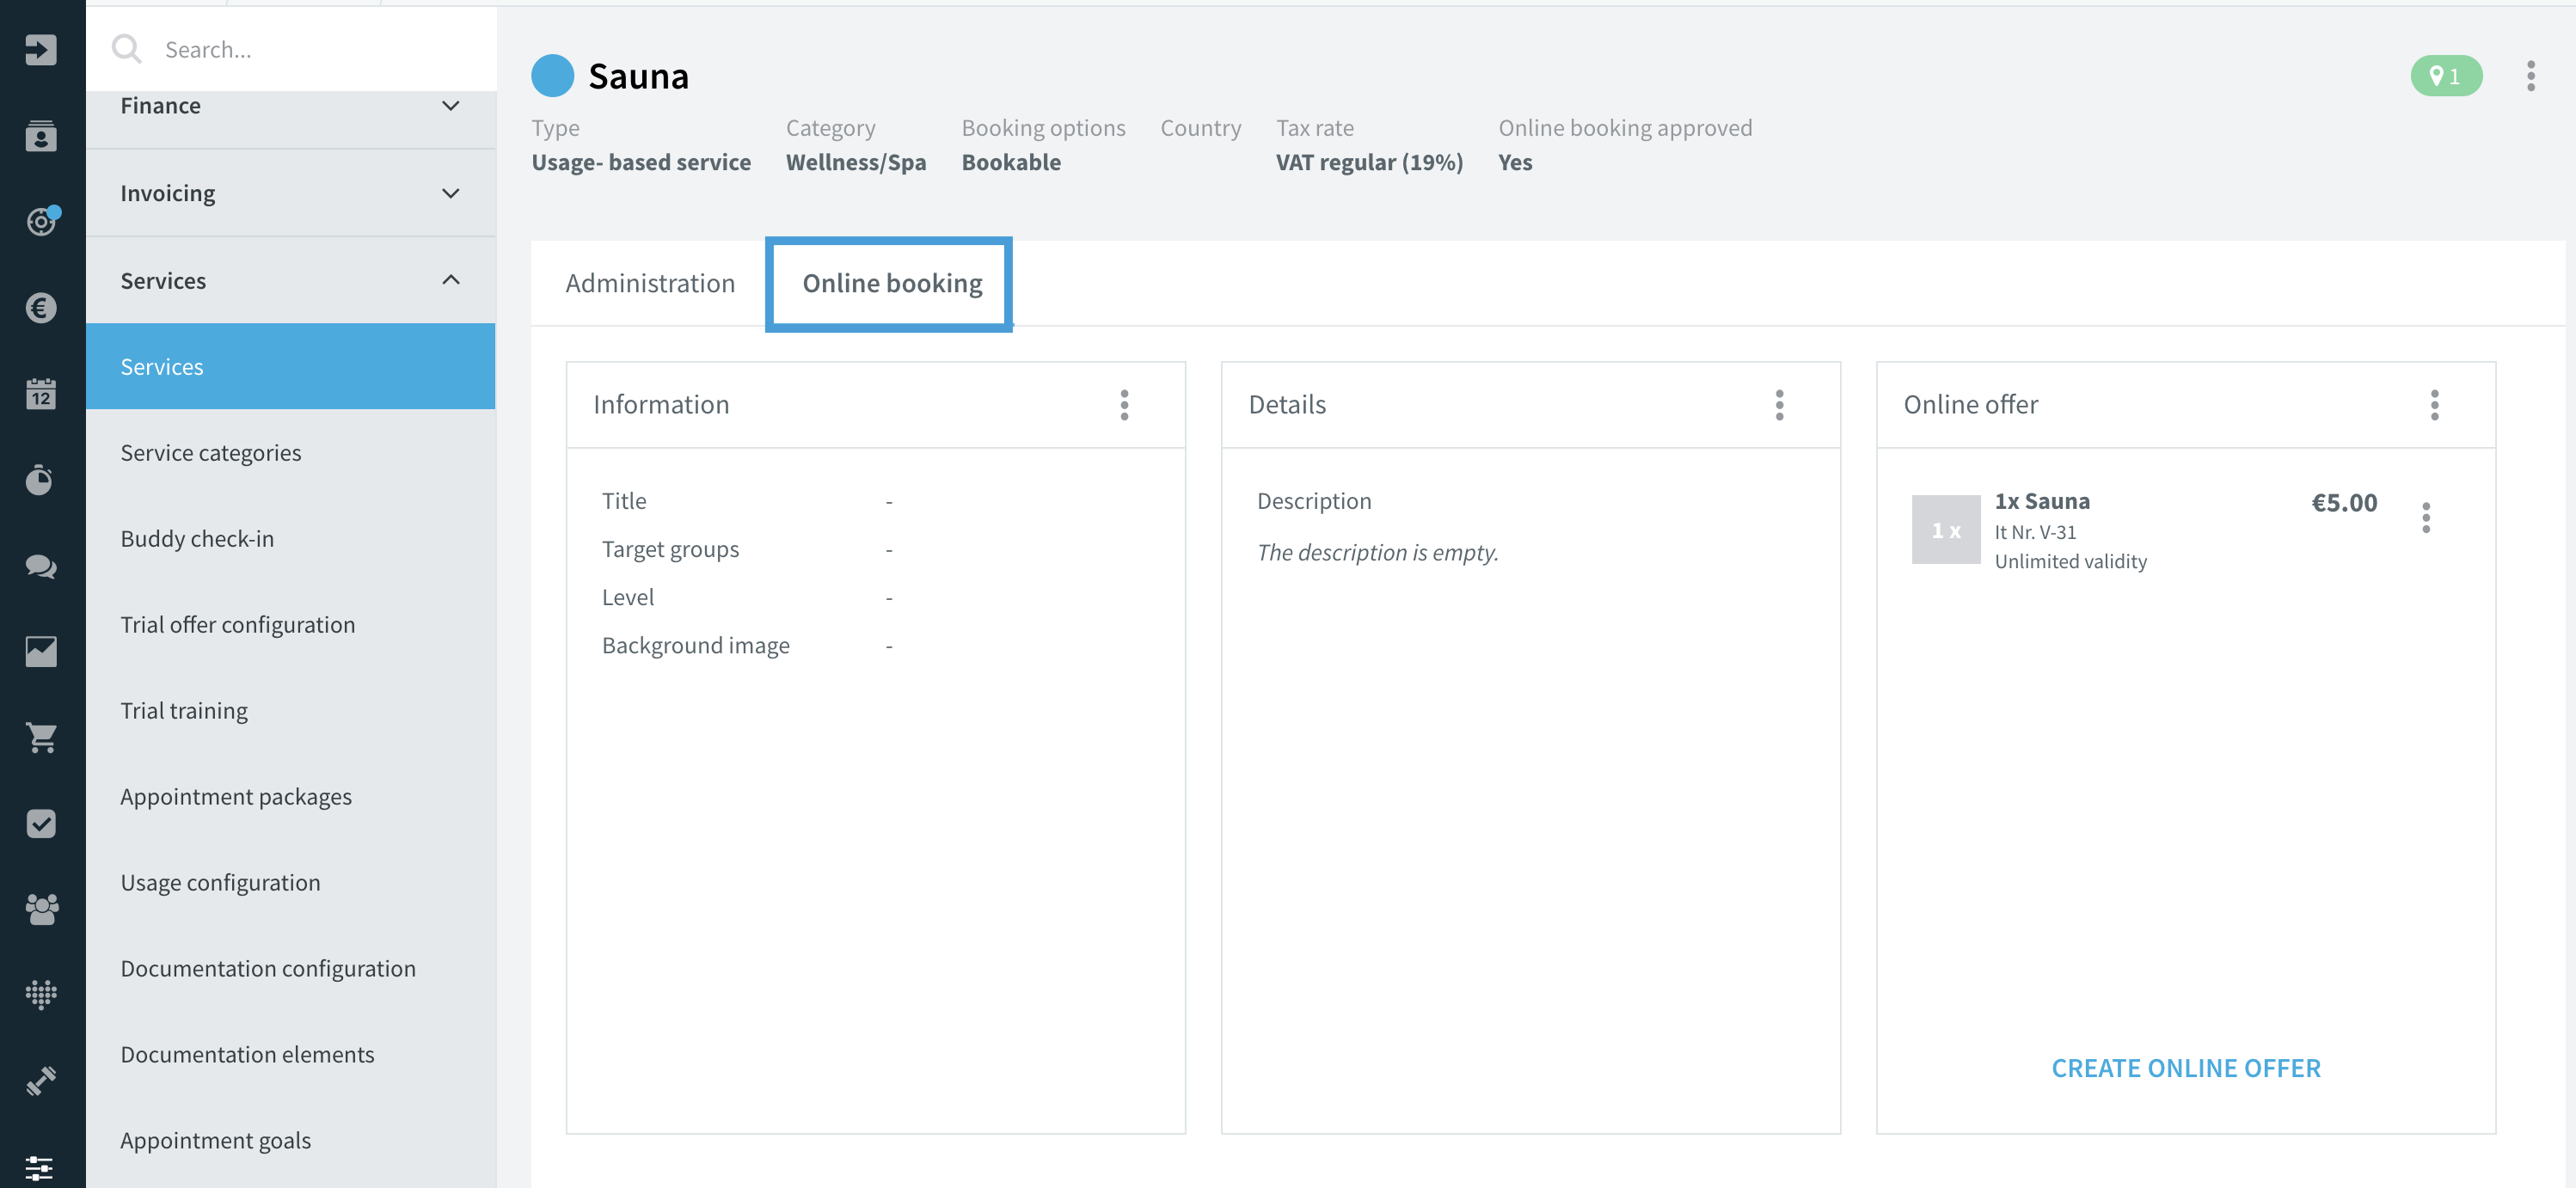The image size is (2576, 1188).
Task: Click the It Nr. V-31 text
Action: (2035, 532)
